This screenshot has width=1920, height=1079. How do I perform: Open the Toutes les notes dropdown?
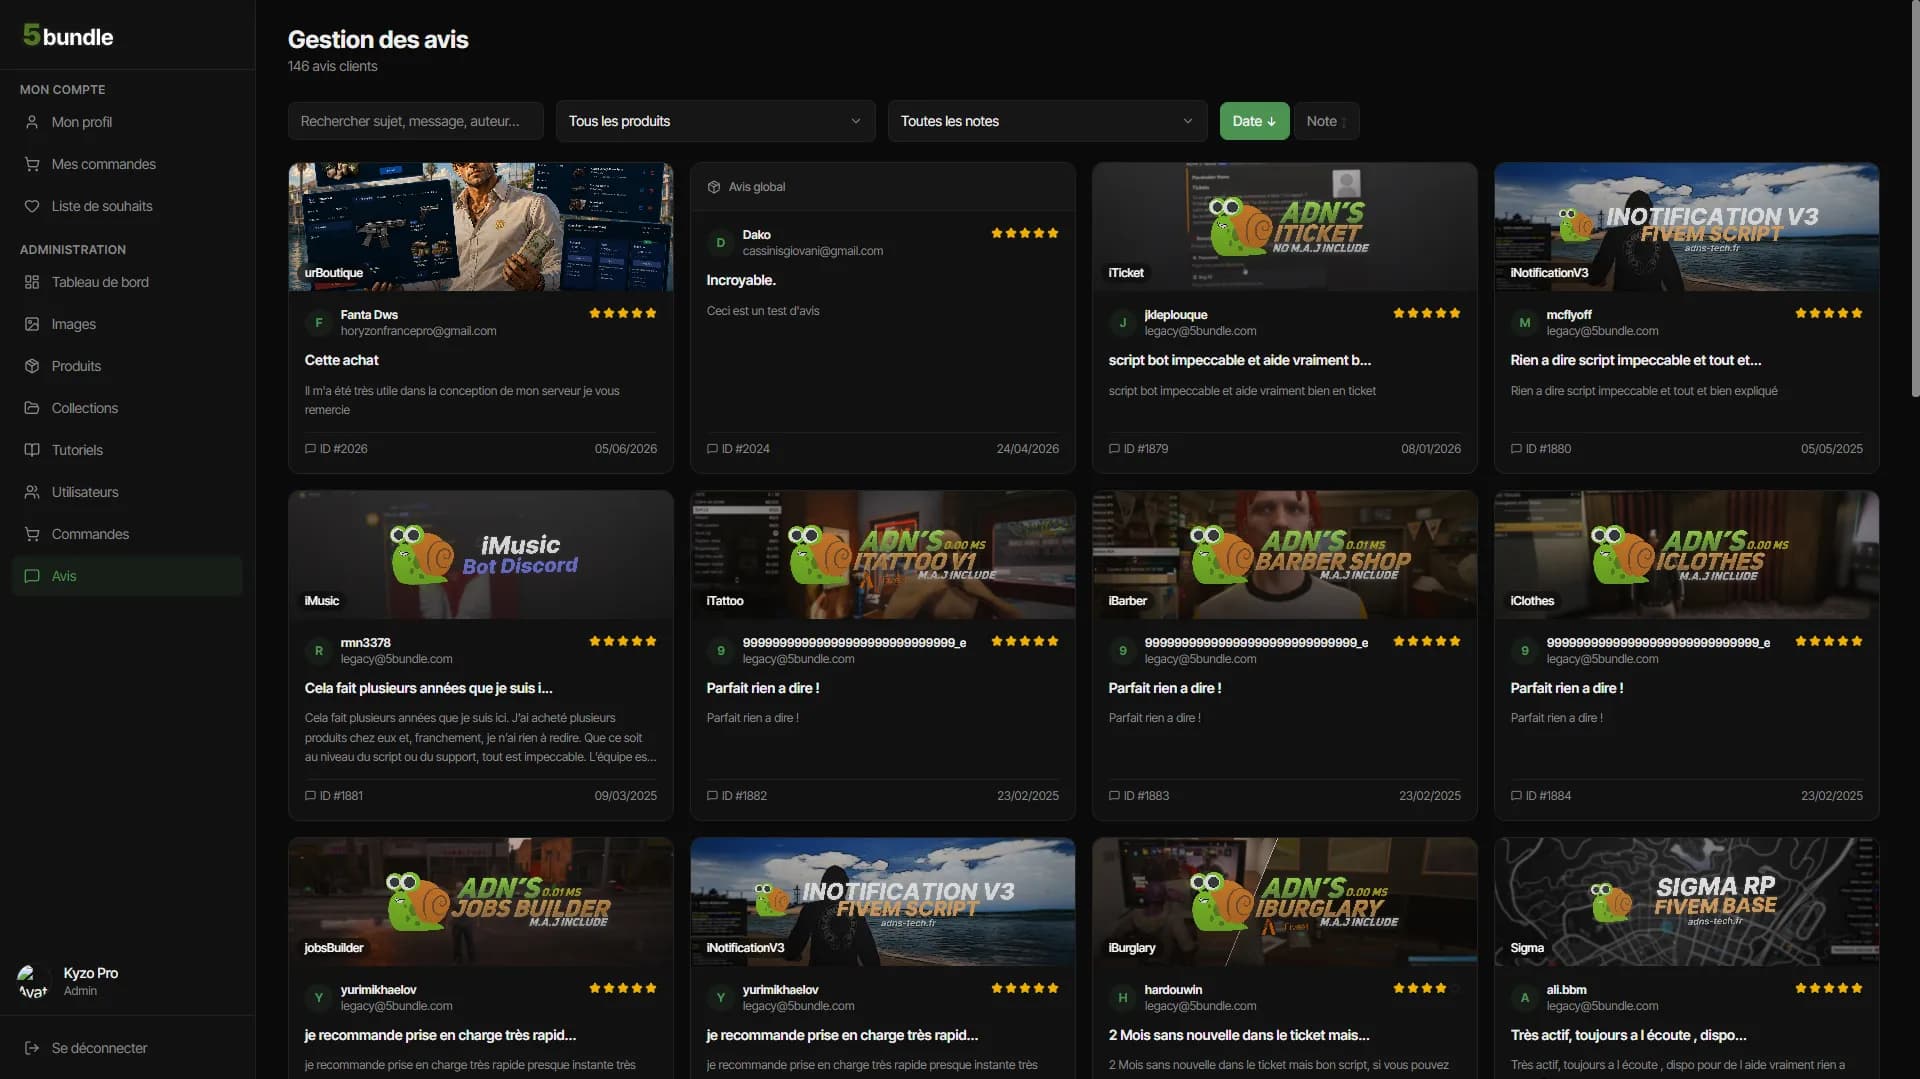(x=1047, y=121)
